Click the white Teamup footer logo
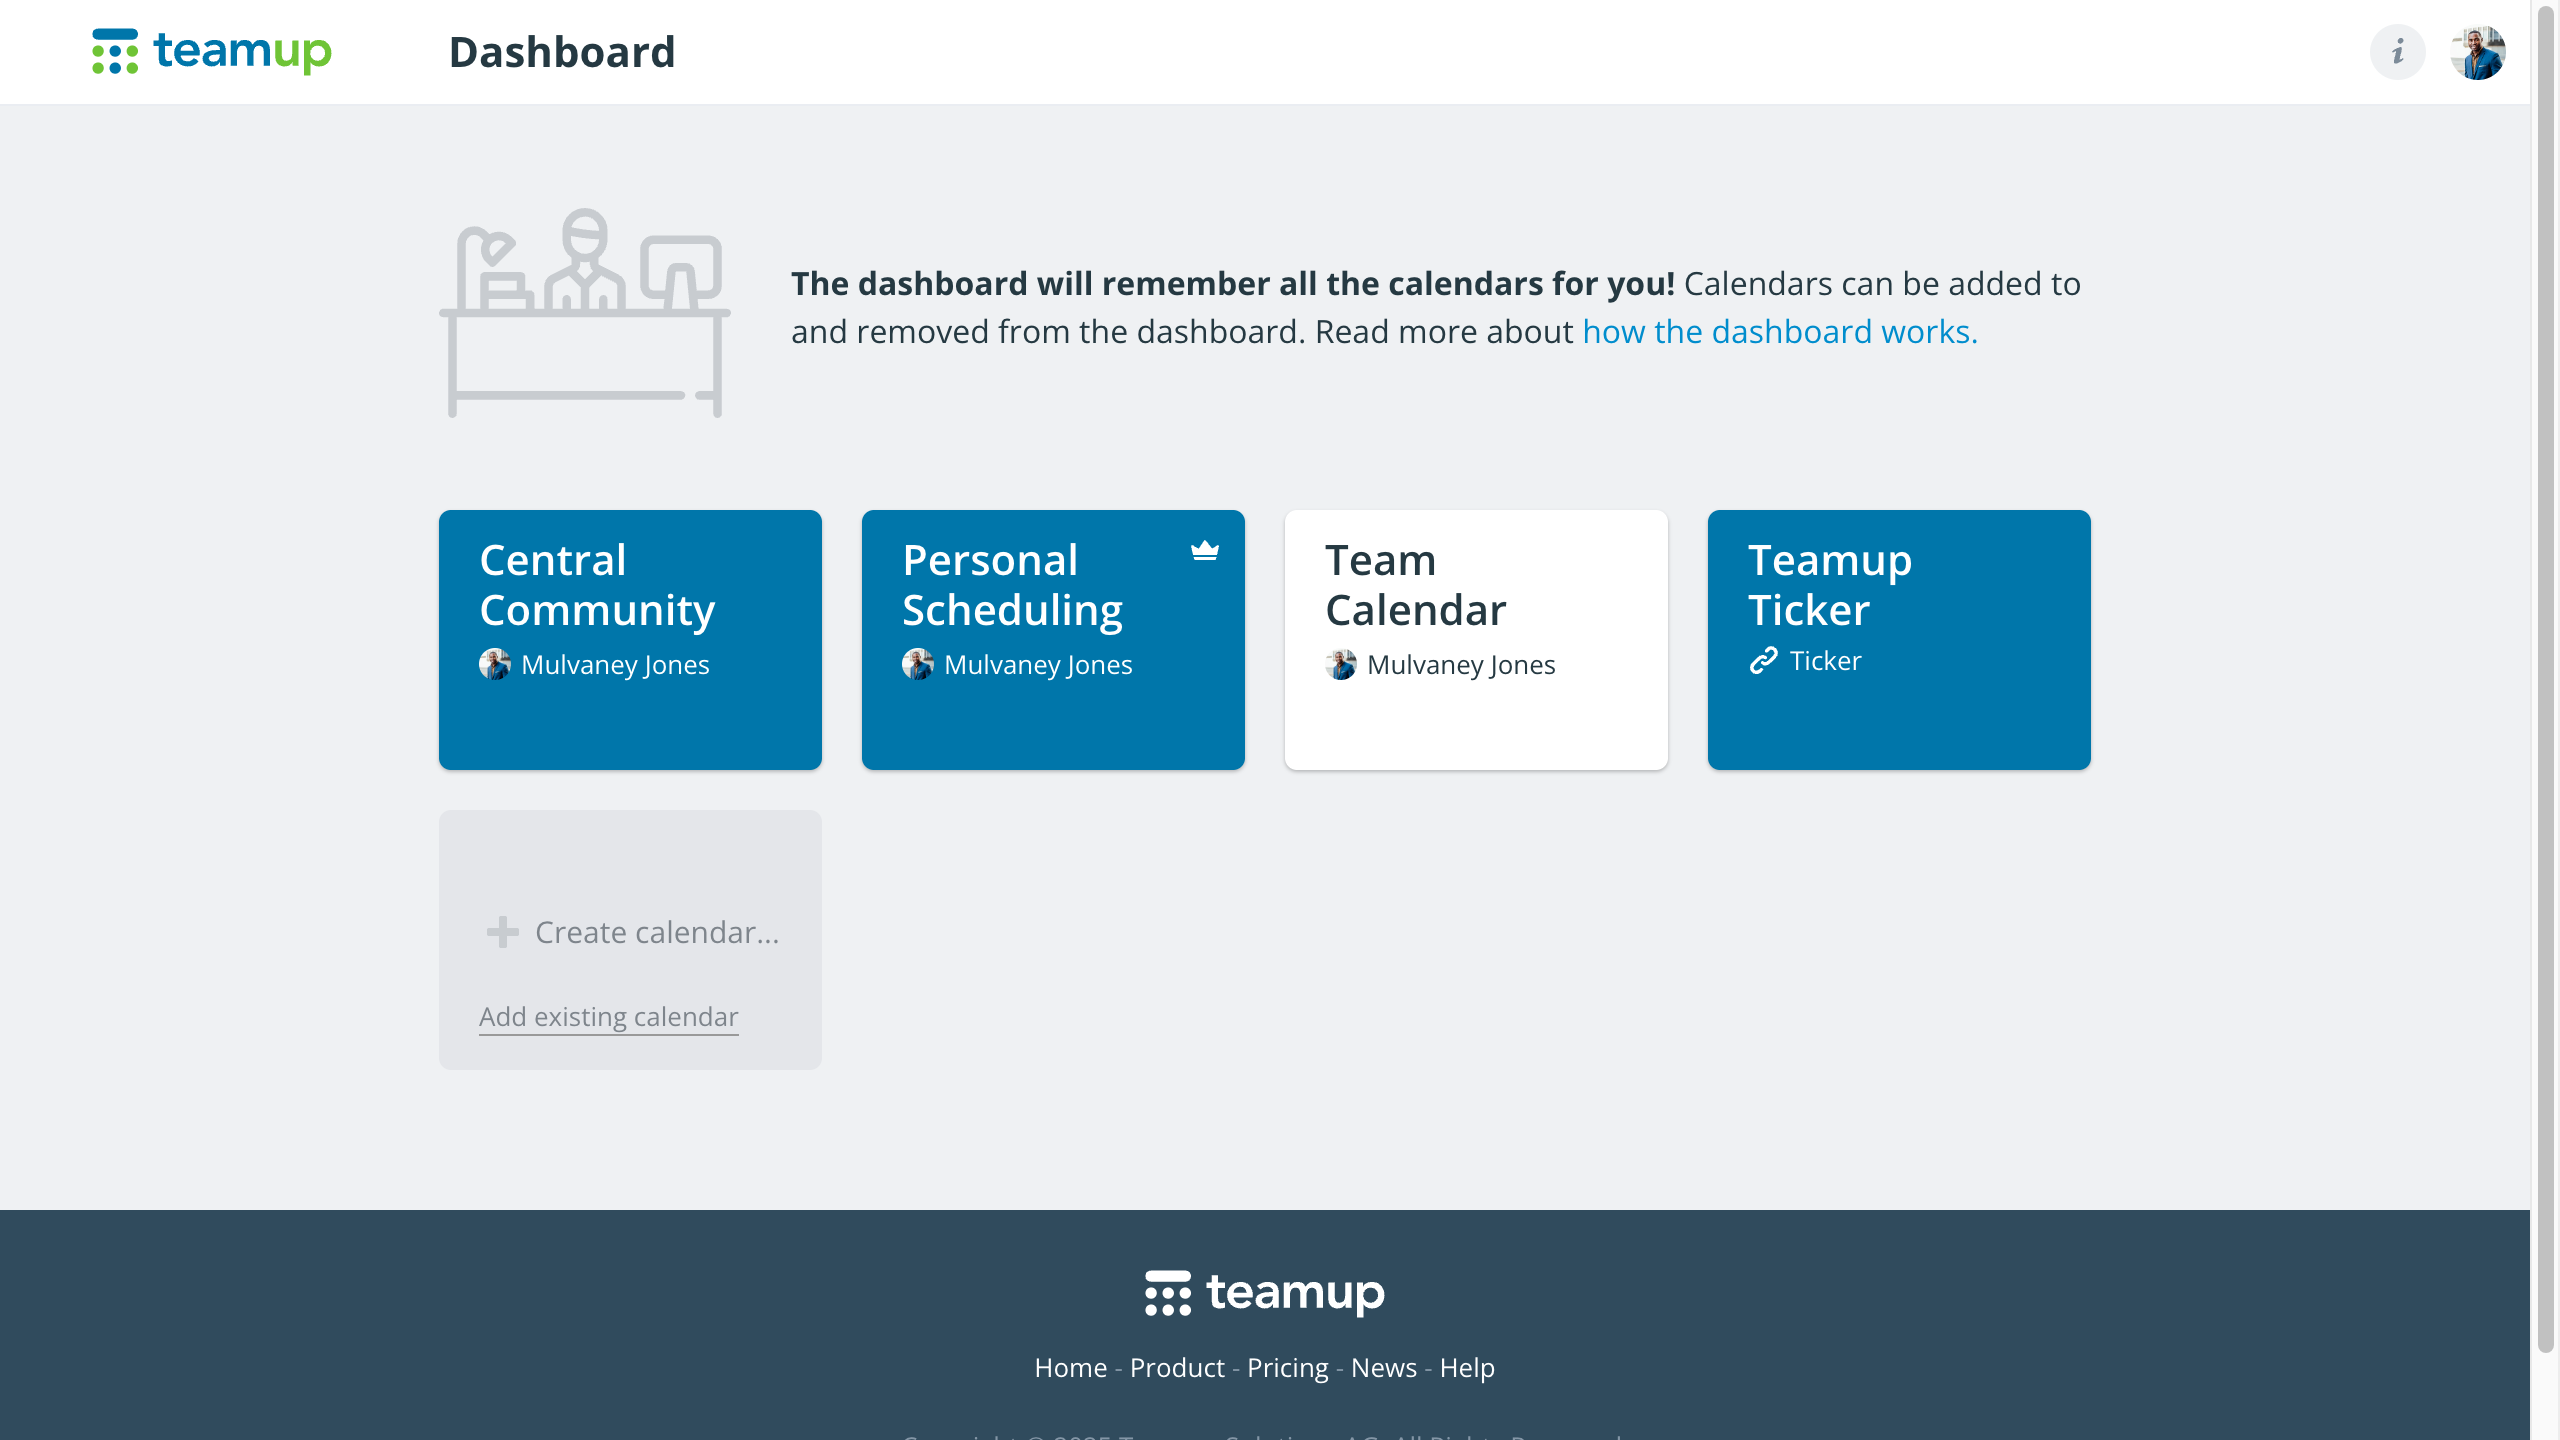The height and width of the screenshot is (1440, 2560). point(1264,1293)
